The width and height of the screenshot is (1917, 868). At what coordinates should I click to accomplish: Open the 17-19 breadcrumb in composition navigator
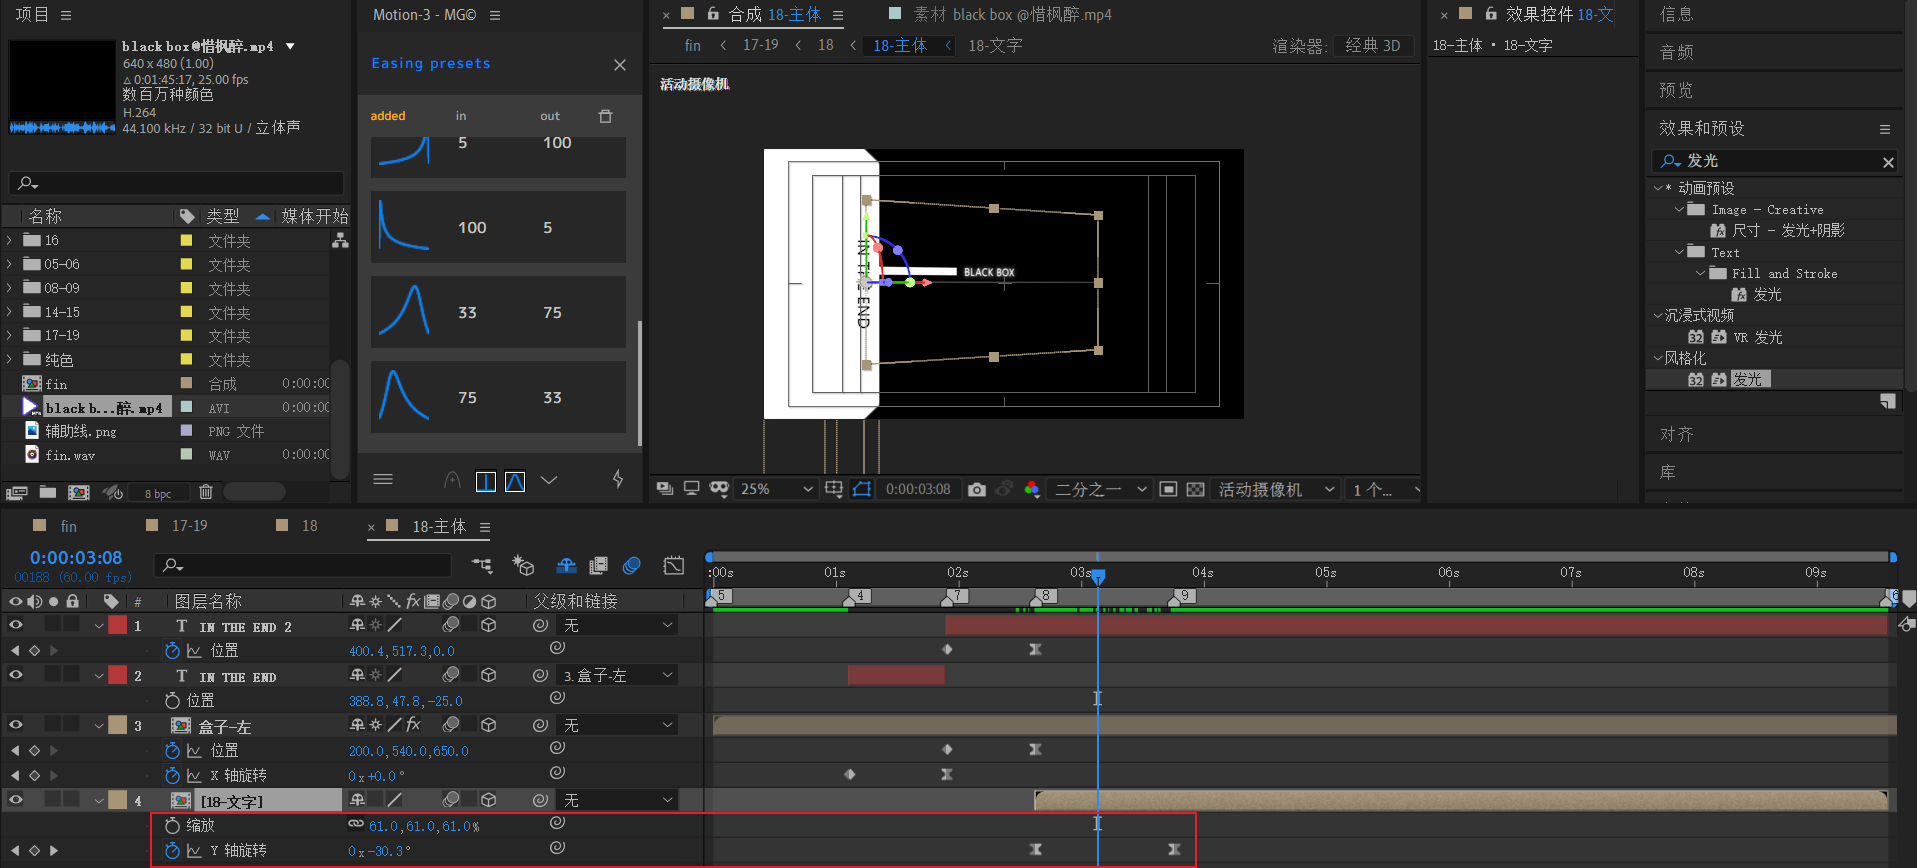click(760, 45)
